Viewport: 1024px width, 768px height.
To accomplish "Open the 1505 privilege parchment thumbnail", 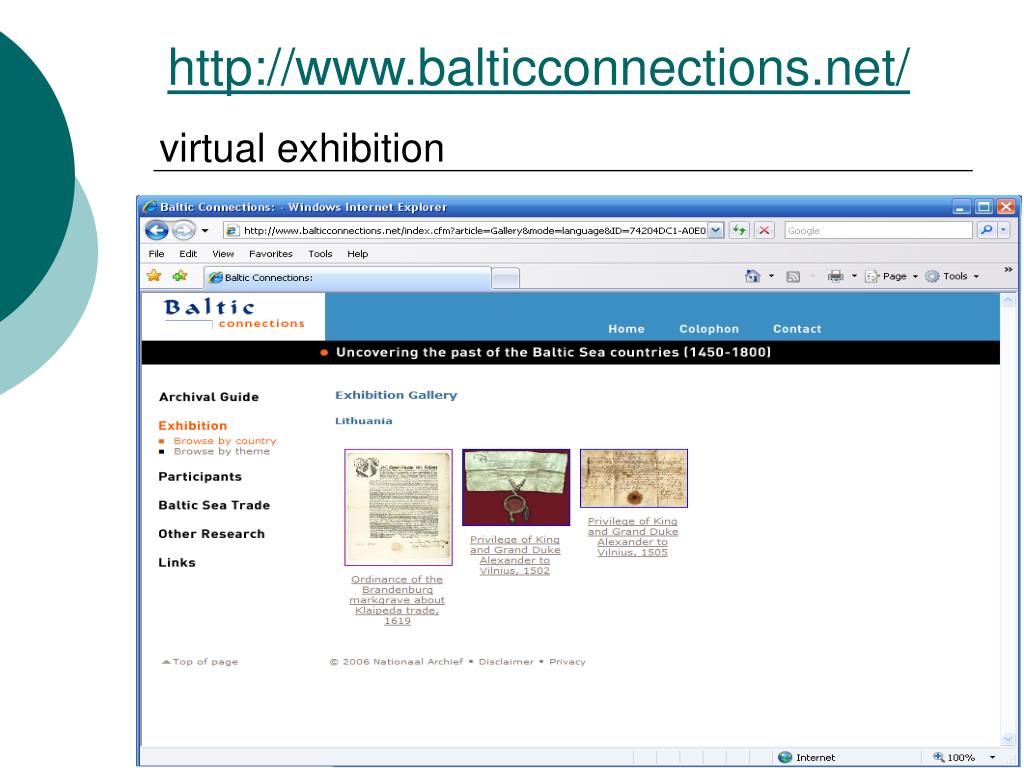I will 633,478.
